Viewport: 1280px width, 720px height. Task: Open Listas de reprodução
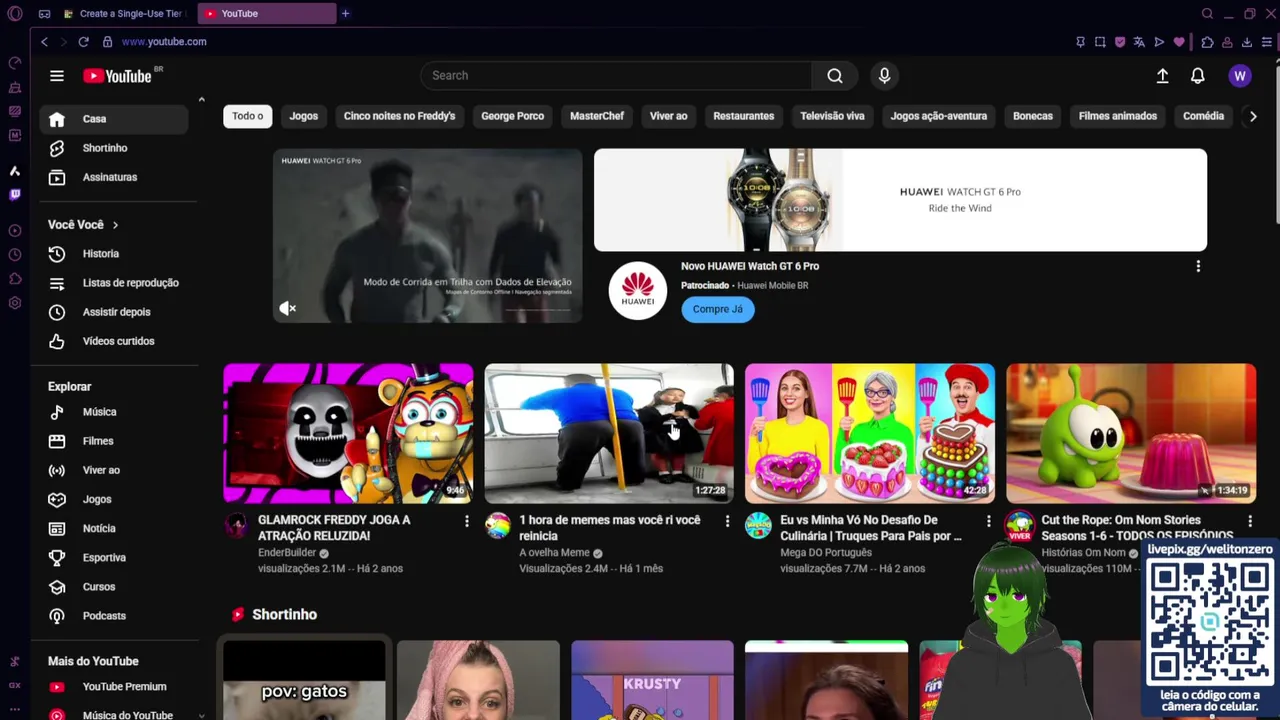pyautogui.click(x=114, y=283)
